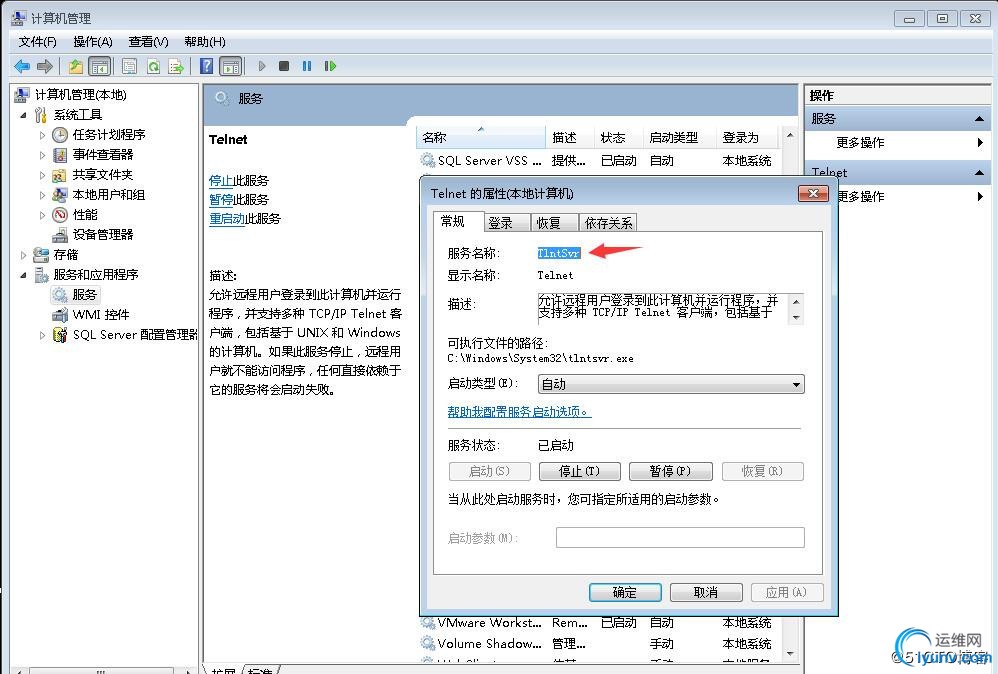Open the File (文件) menu

coord(38,42)
